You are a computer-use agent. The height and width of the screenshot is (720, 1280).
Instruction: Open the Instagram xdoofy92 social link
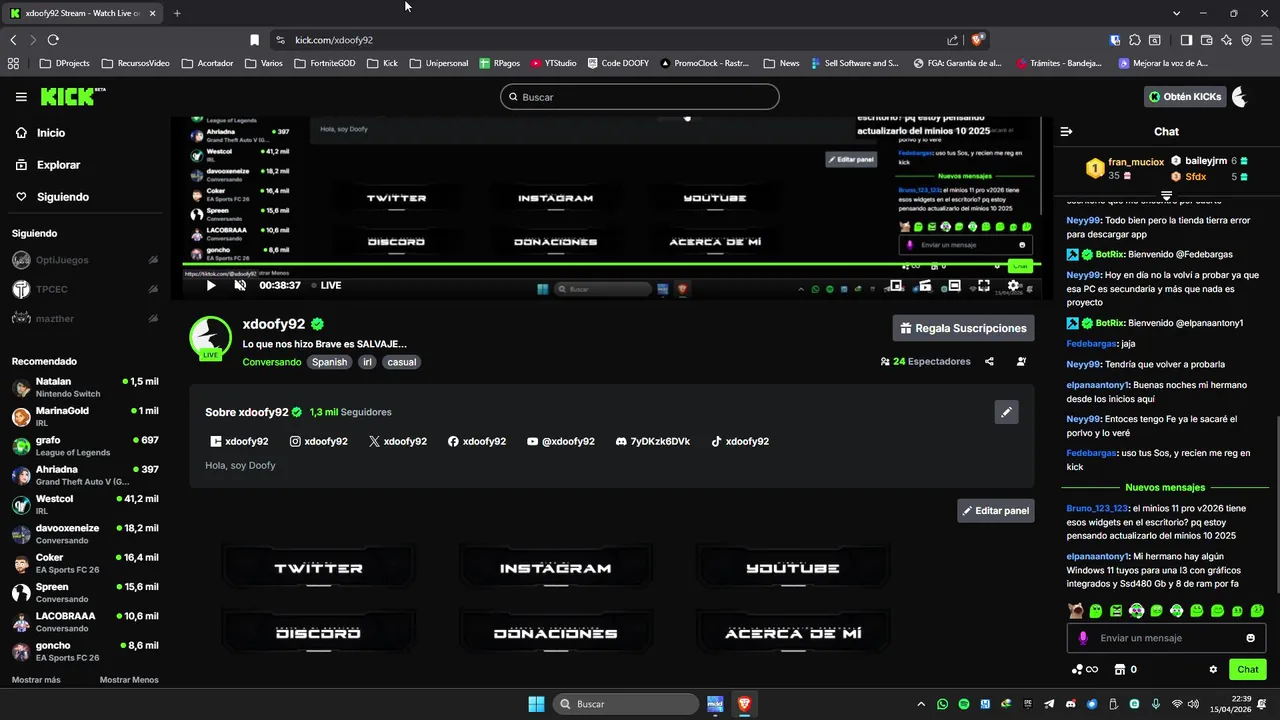pyautogui.click(x=318, y=441)
